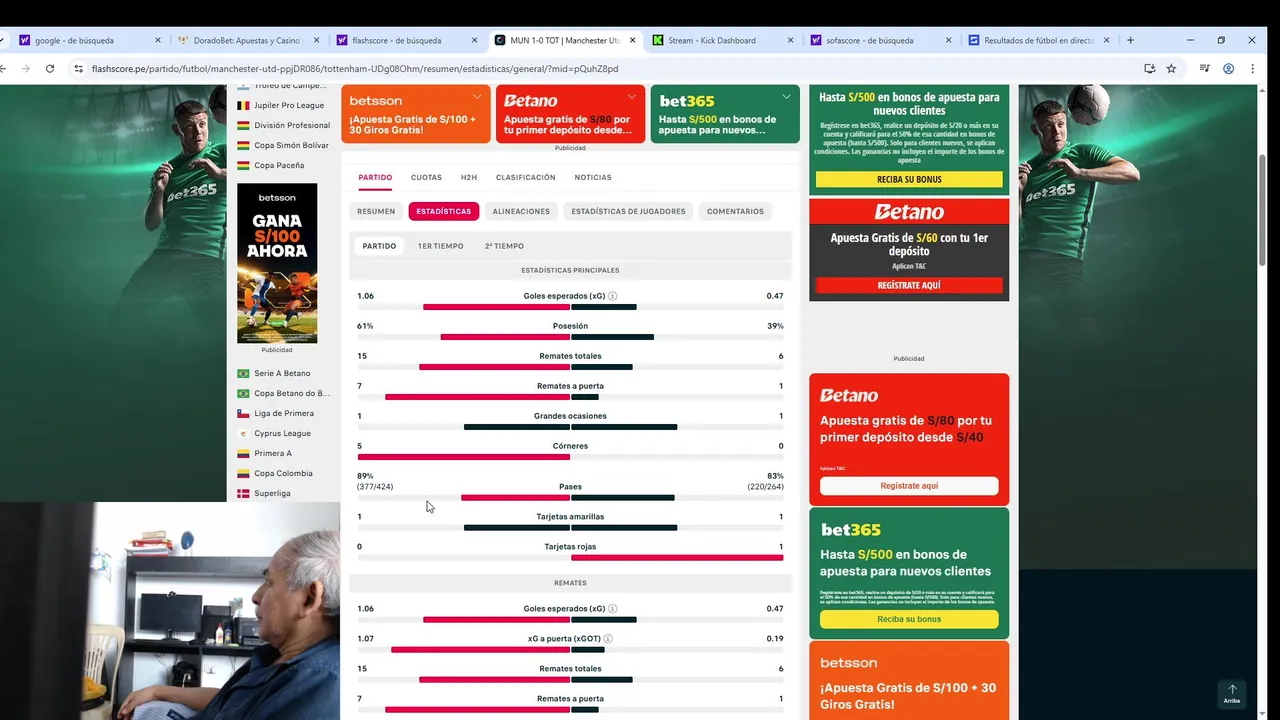Click the install app icon in address bar
Image resolution: width=1280 pixels, height=720 pixels.
click(1150, 69)
